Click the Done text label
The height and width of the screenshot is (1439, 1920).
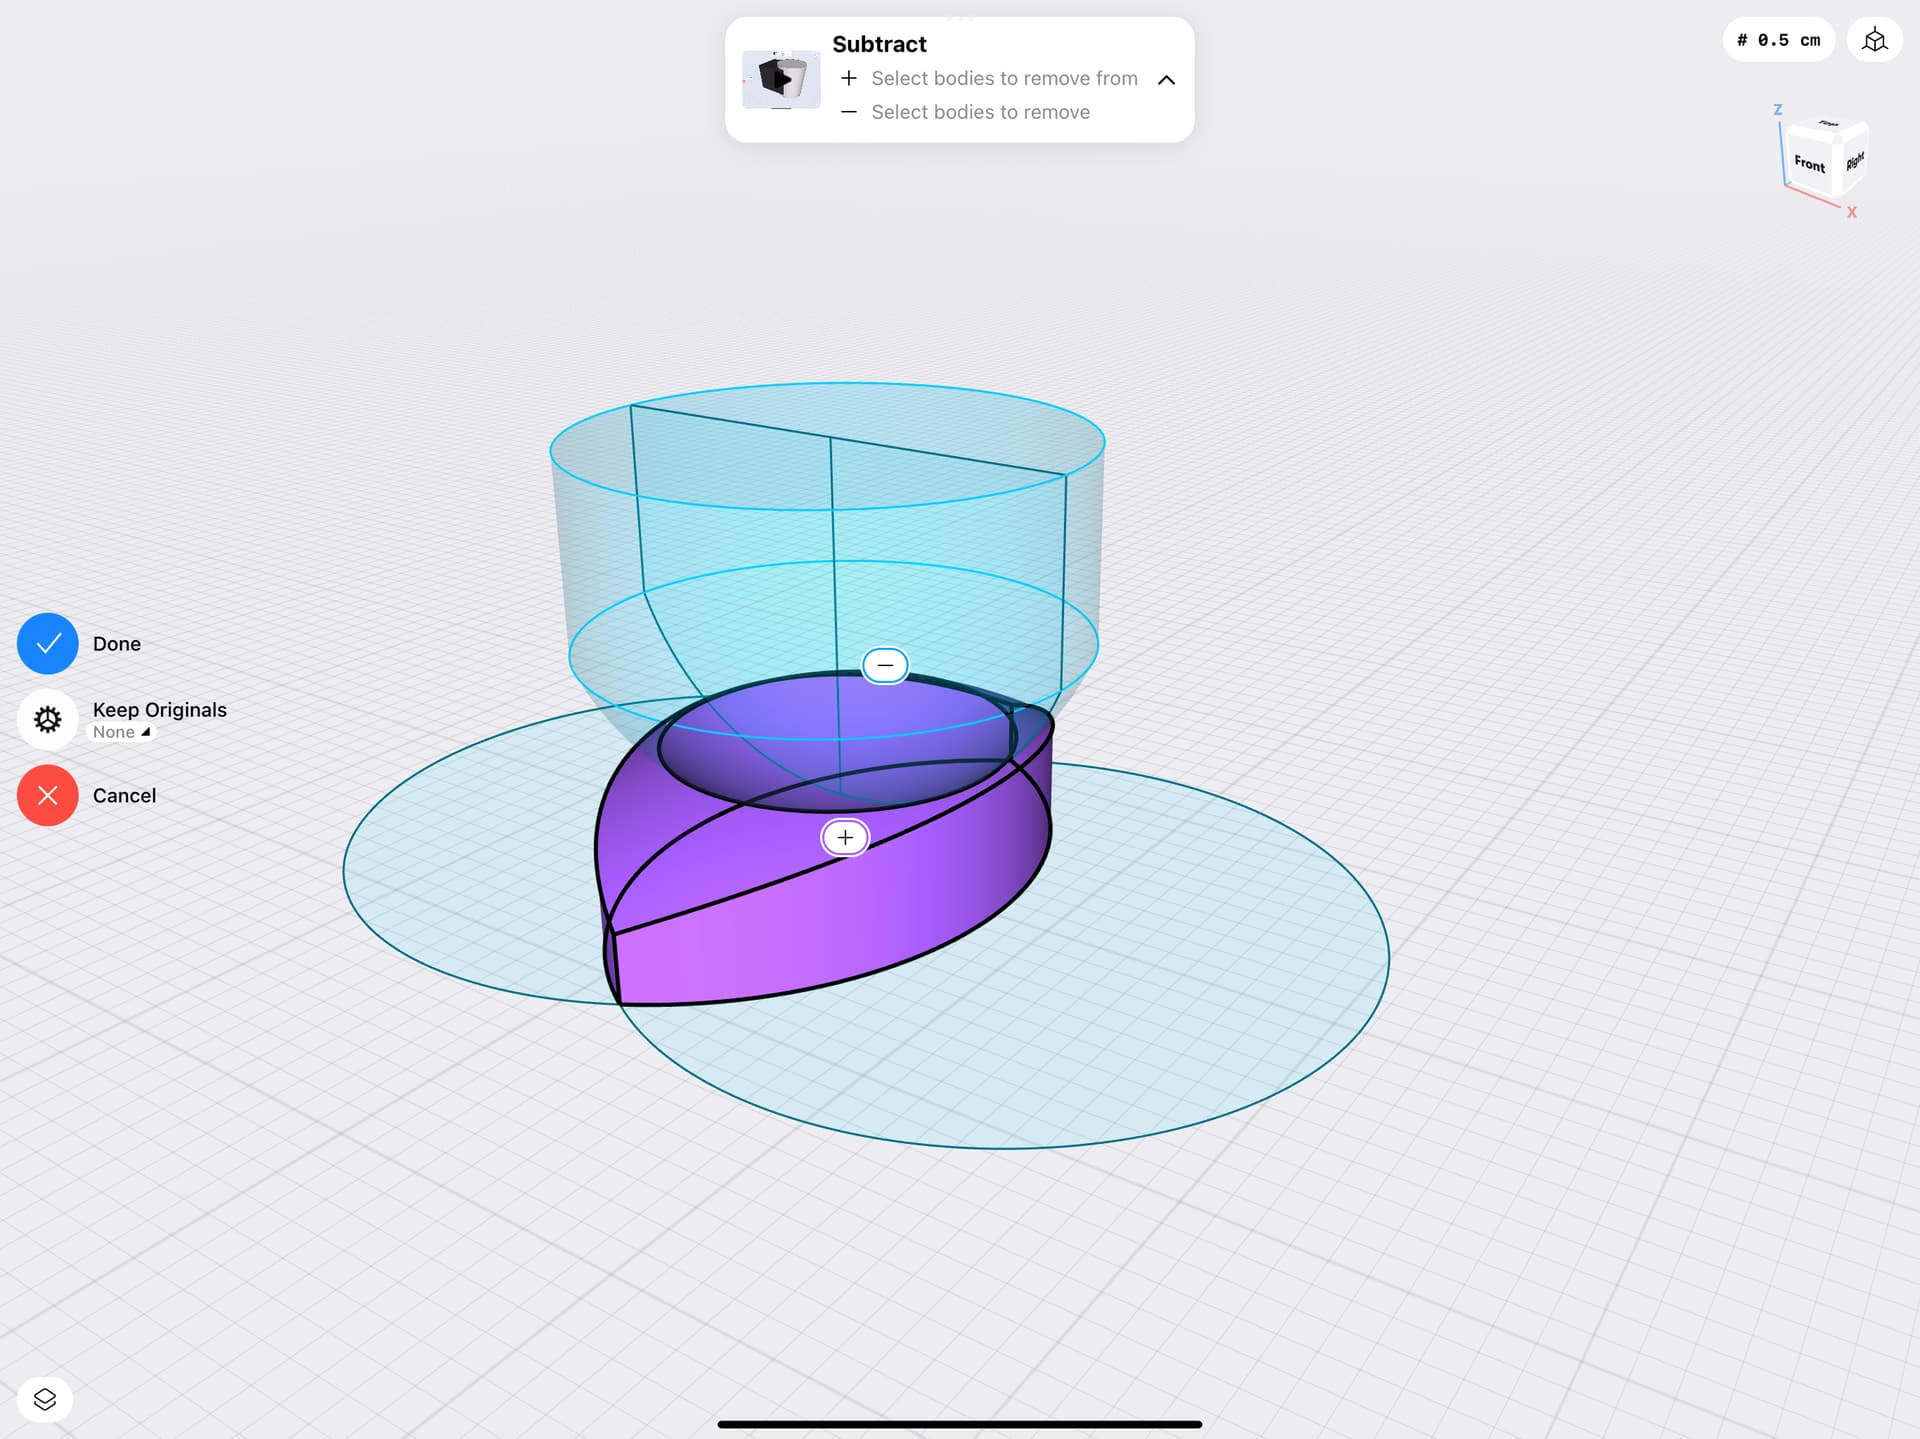click(117, 644)
